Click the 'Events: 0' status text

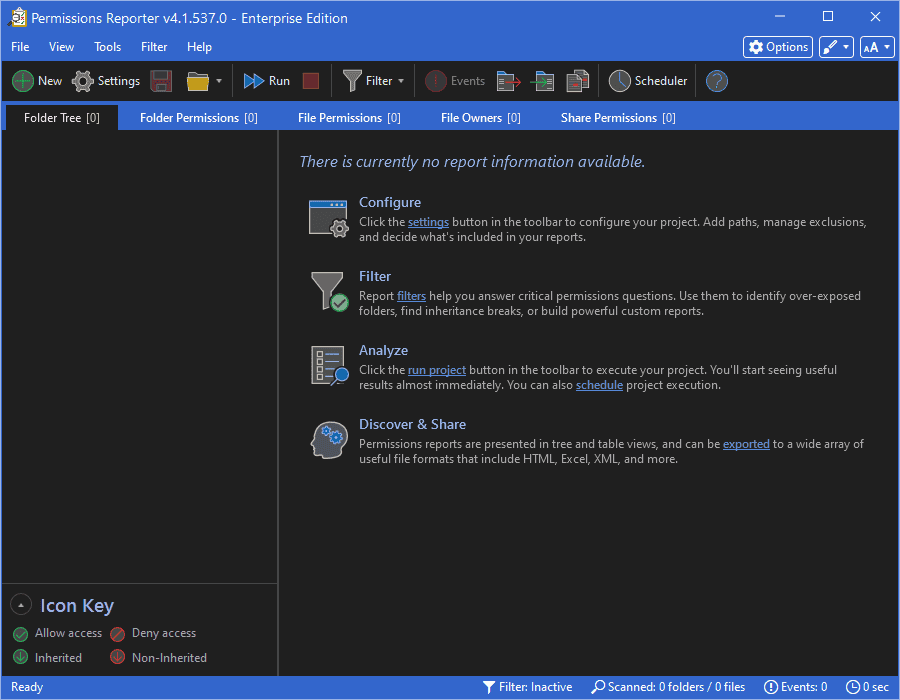click(x=804, y=687)
